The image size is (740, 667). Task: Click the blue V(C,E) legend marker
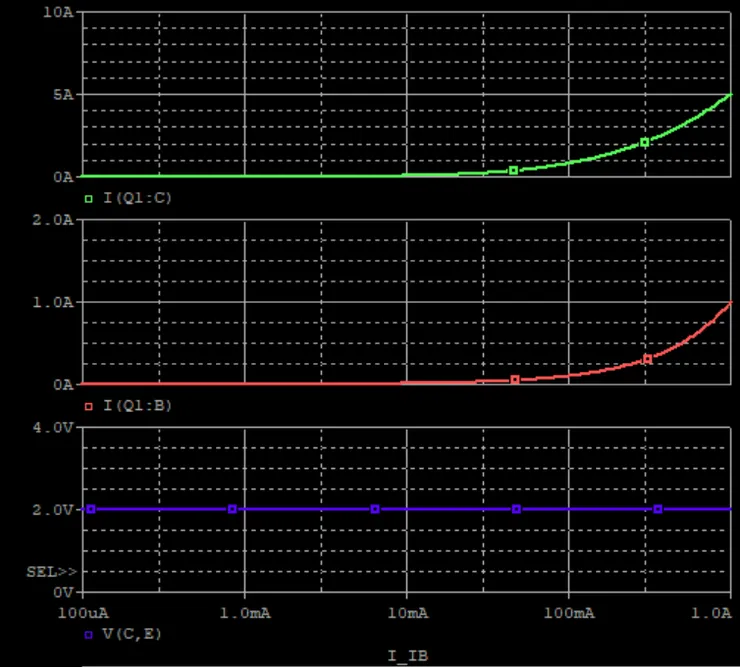88,635
